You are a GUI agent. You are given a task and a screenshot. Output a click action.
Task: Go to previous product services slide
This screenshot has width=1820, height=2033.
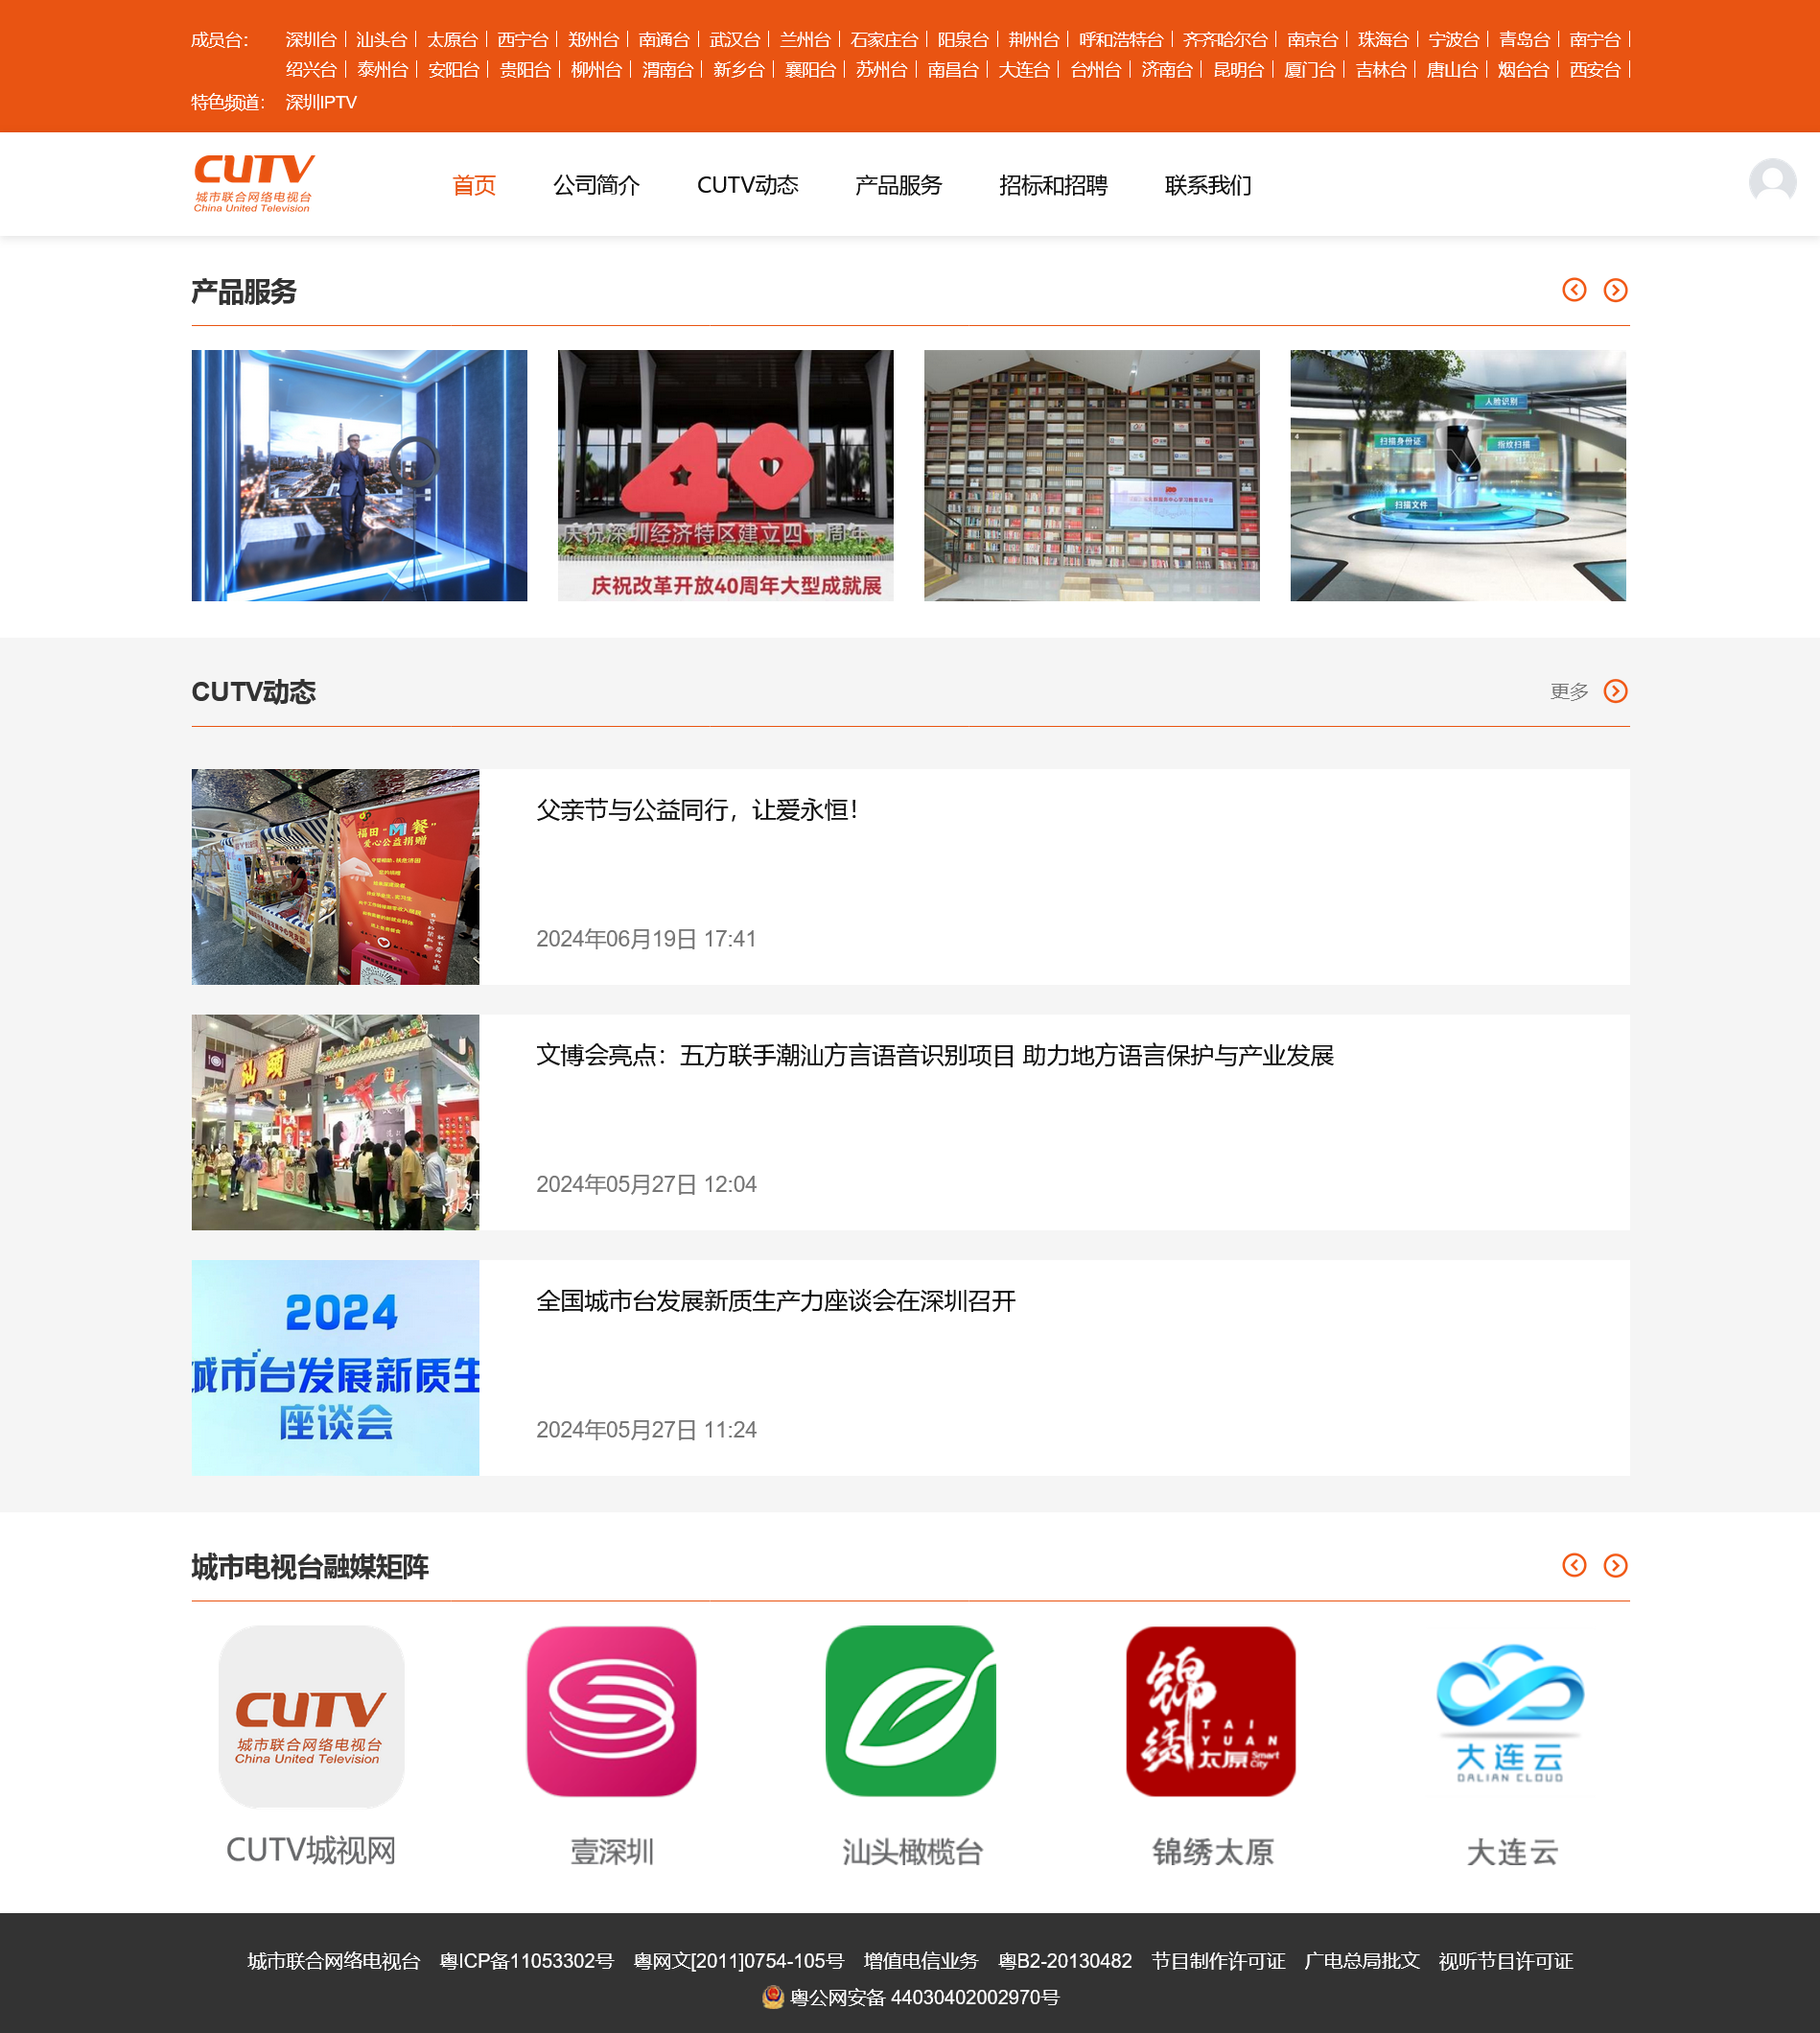pyautogui.click(x=1574, y=290)
